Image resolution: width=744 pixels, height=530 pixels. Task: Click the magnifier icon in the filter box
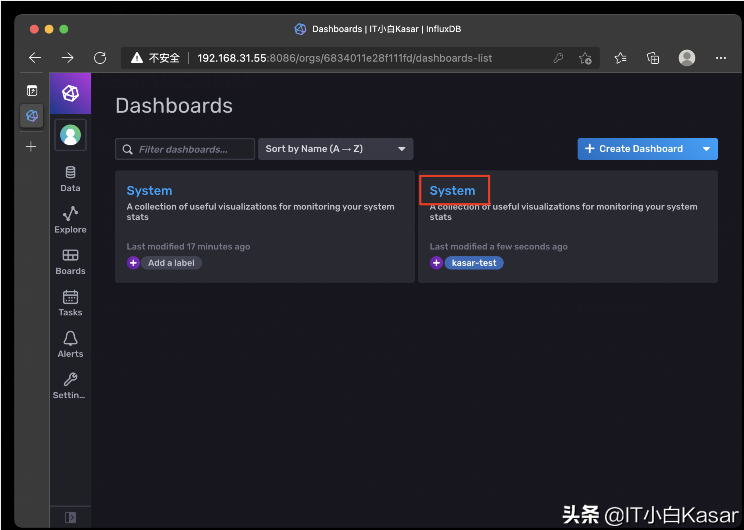point(127,149)
